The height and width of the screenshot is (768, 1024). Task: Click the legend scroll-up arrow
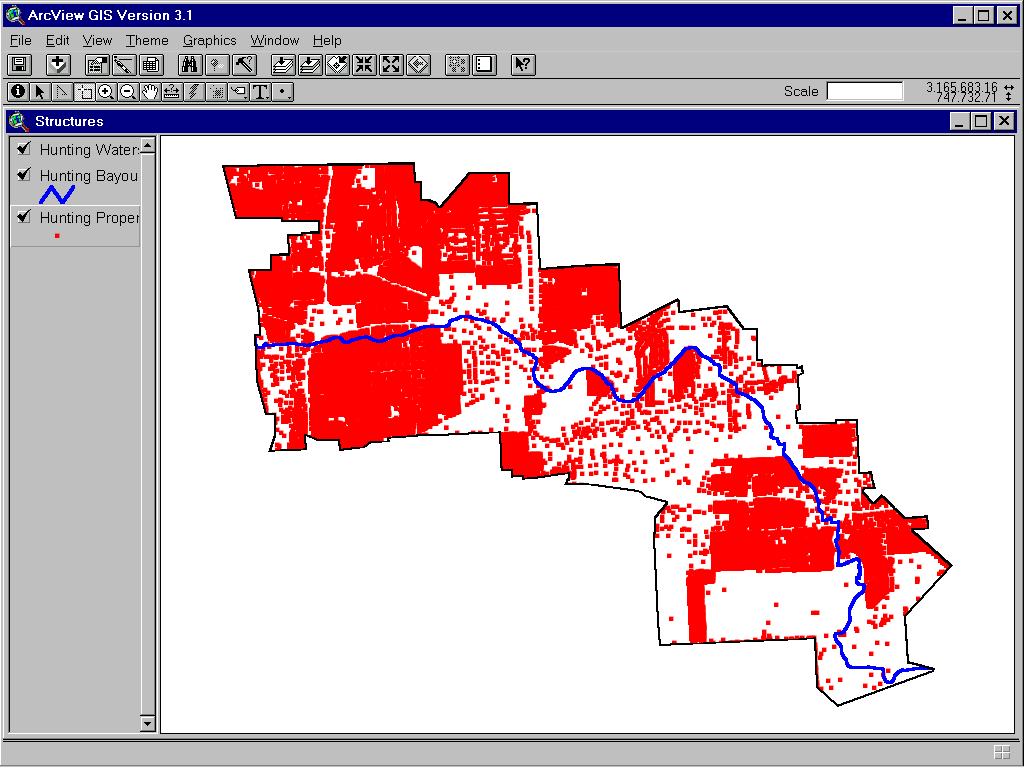[147, 143]
